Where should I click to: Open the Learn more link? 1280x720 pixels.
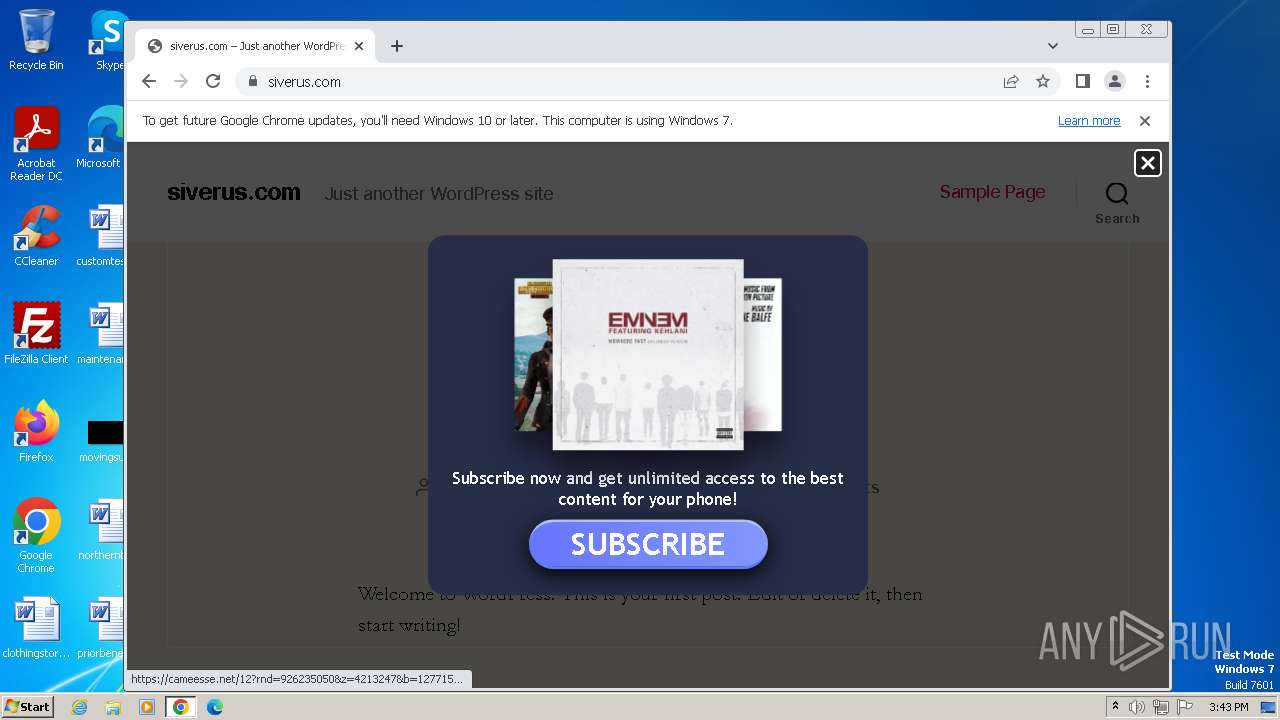[x=1089, y=120]
